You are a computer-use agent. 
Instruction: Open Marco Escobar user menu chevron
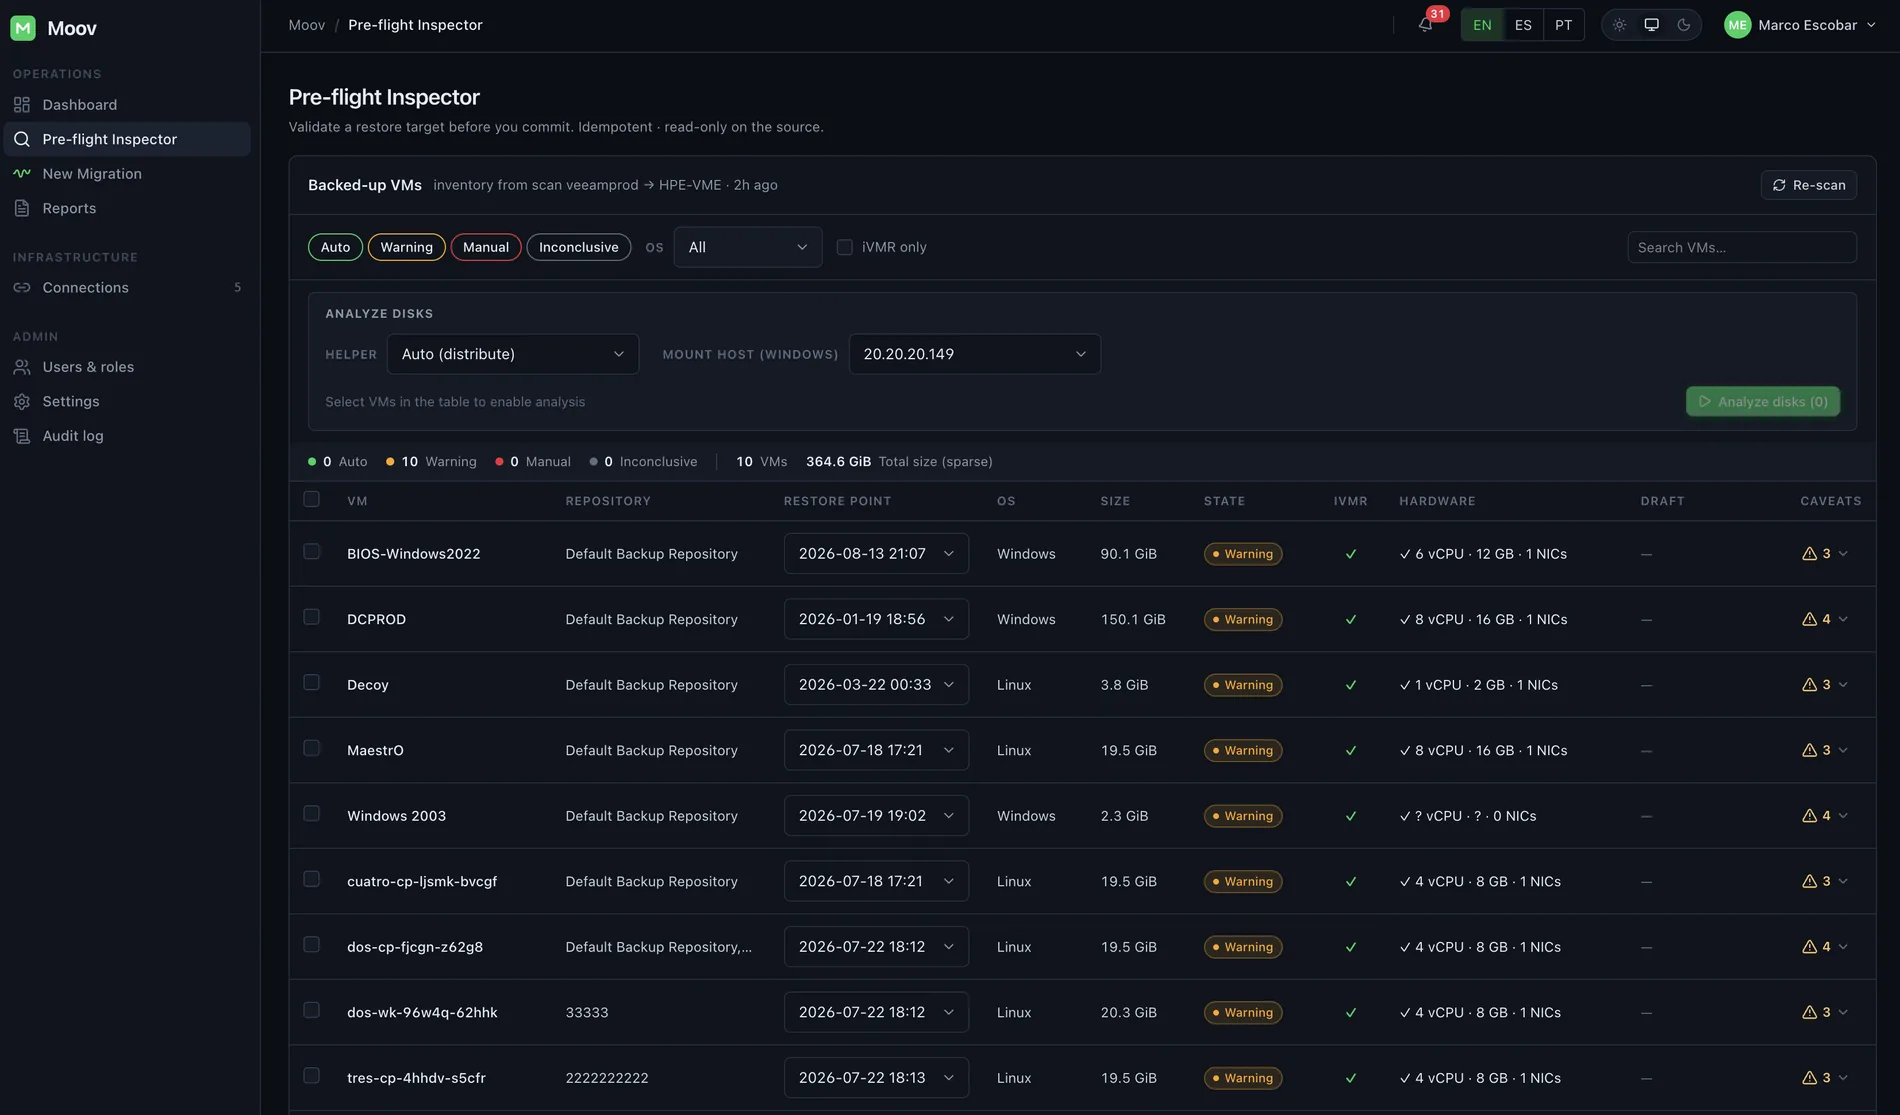pos(1871,25)
